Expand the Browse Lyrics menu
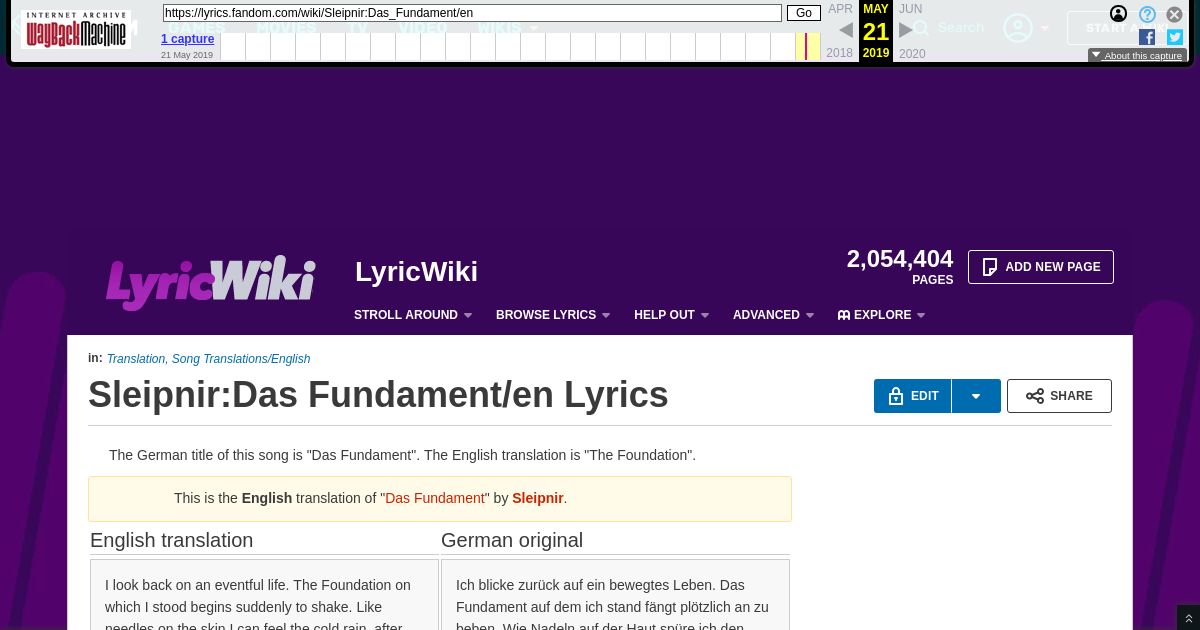The image size is (1200, 630). click(x=553, y=315)
